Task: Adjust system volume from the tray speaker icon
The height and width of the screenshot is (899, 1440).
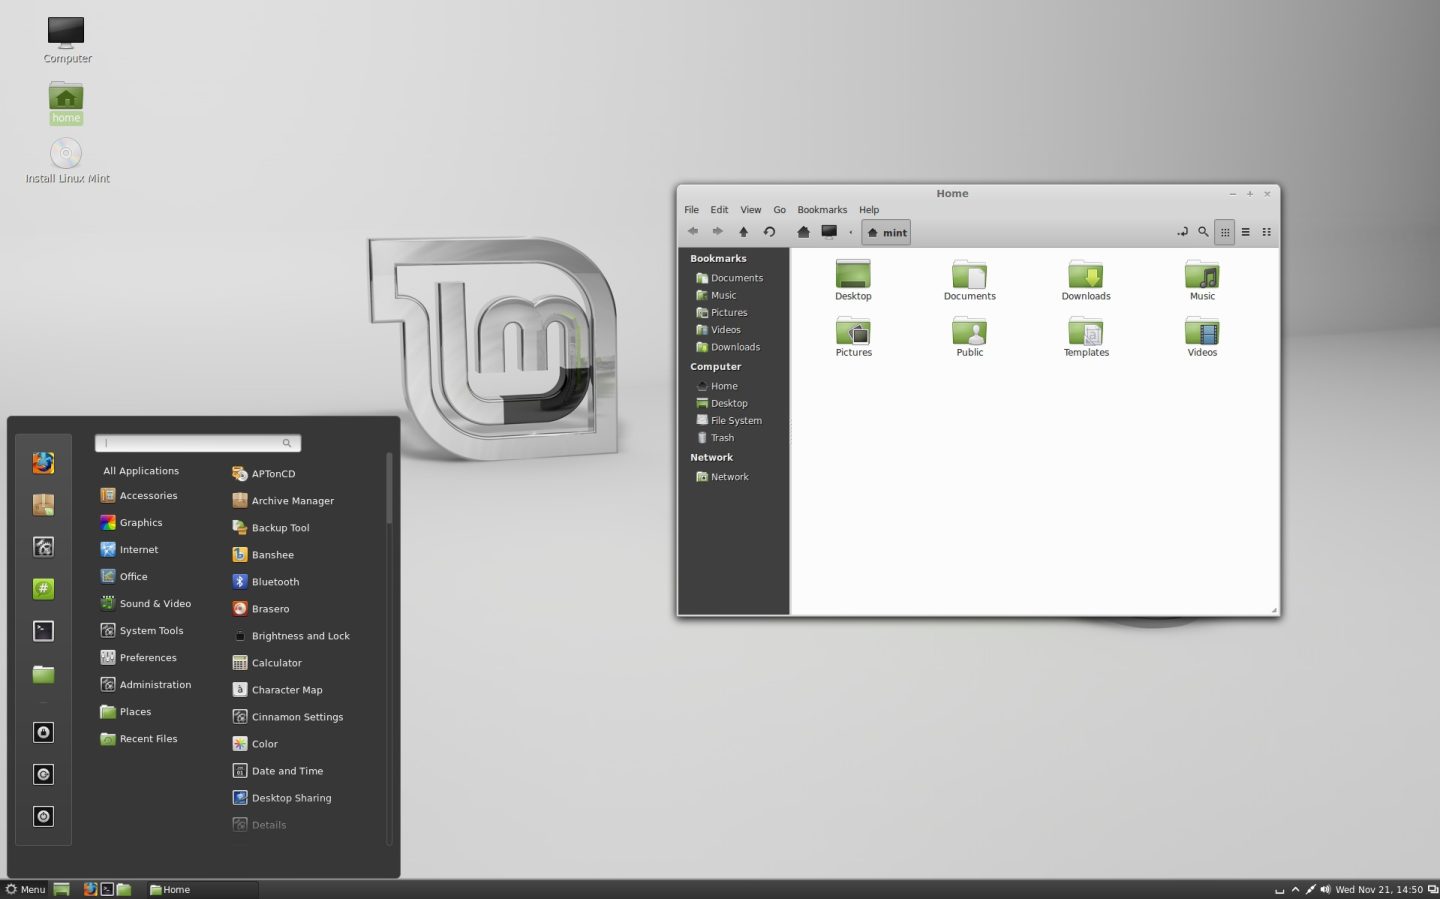Action: [x=1324, y=889]
